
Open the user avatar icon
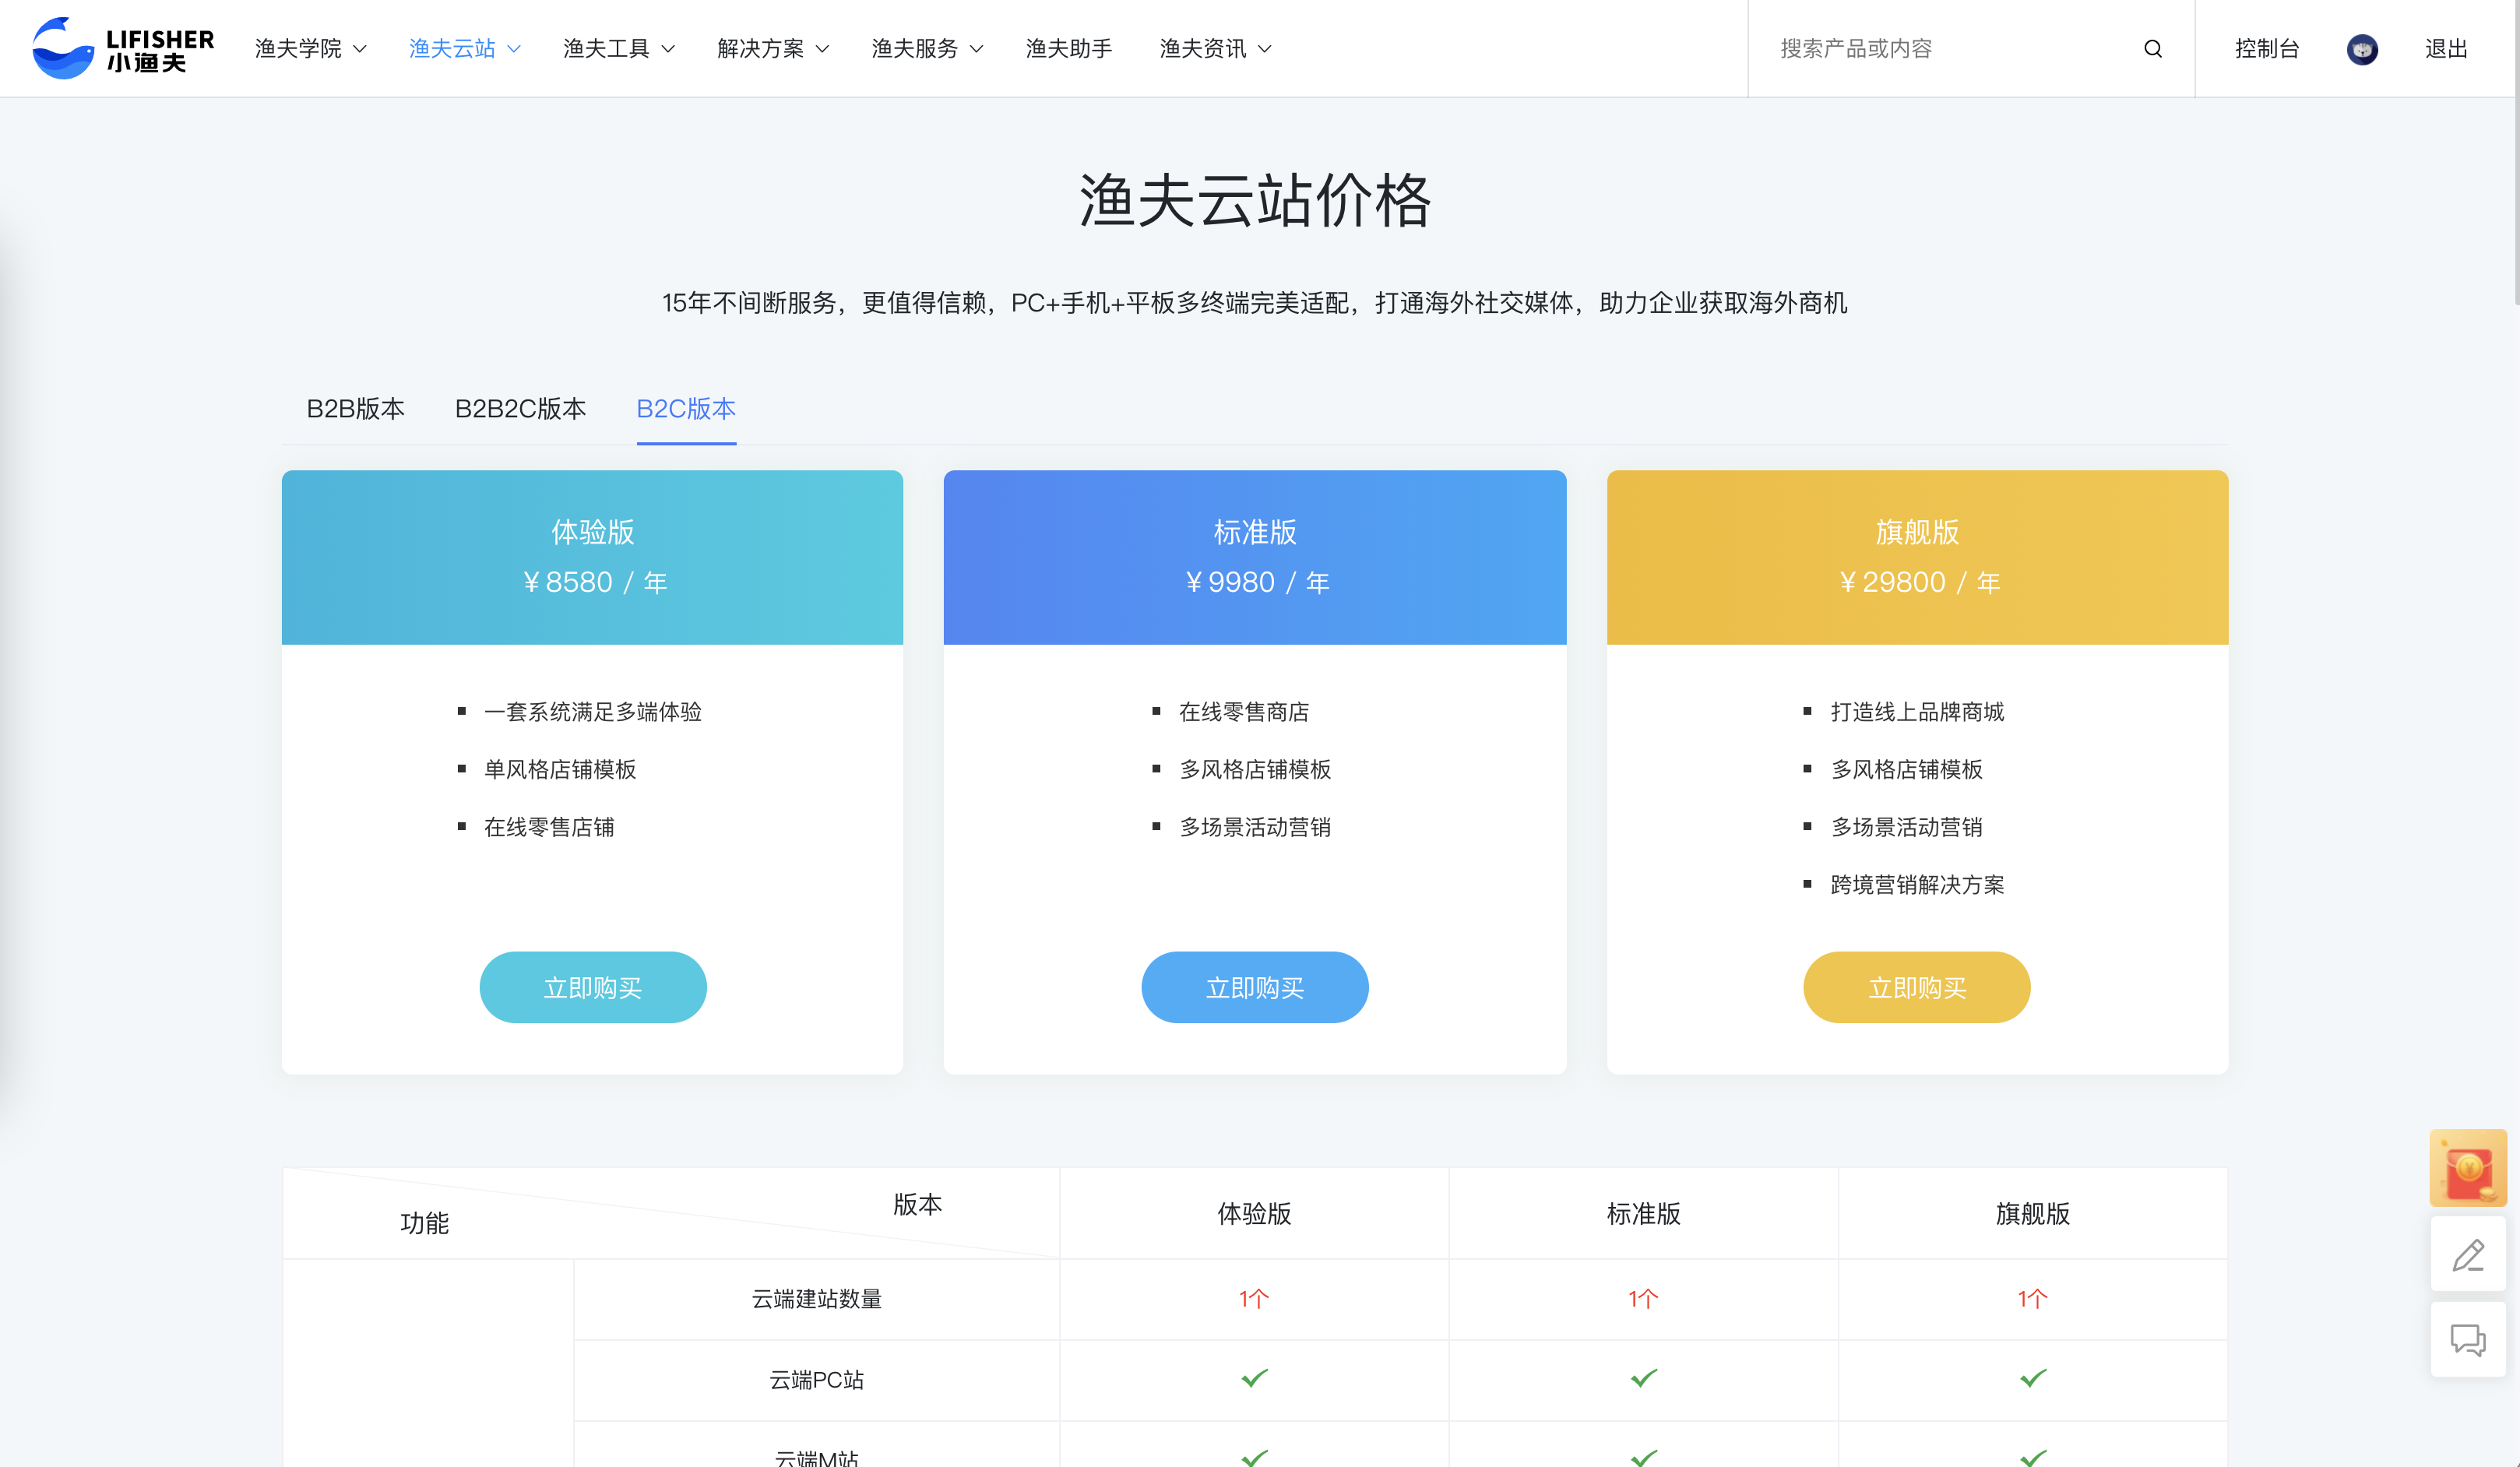(x=2362, y=49)
